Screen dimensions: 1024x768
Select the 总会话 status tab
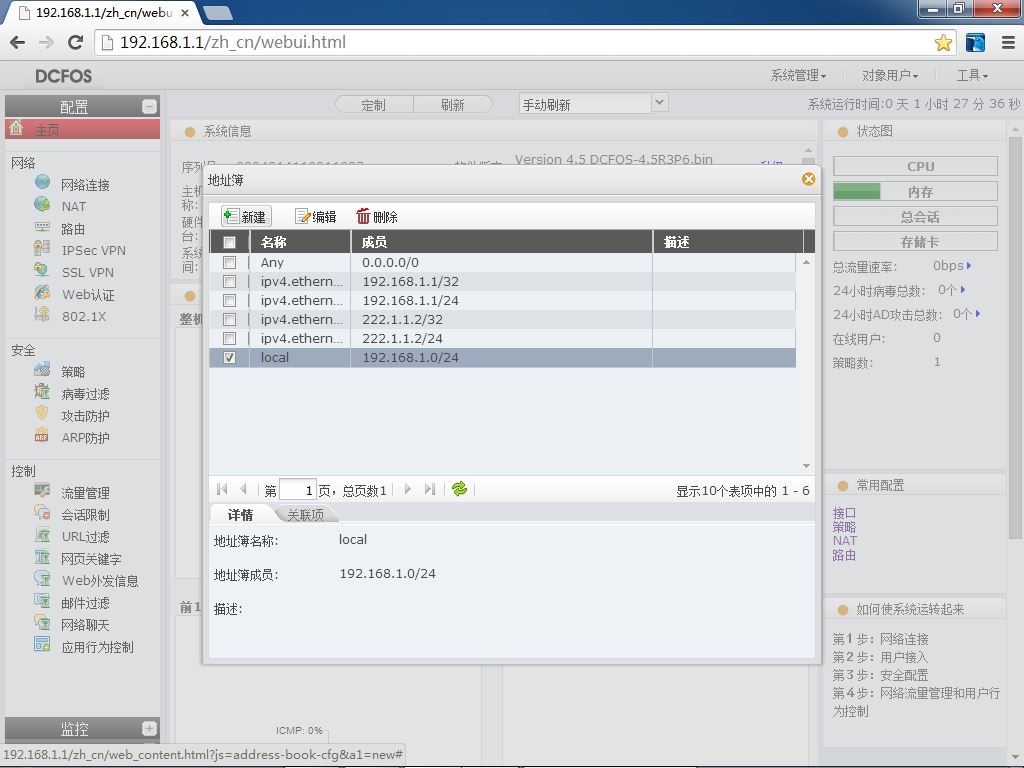[915, 216]
